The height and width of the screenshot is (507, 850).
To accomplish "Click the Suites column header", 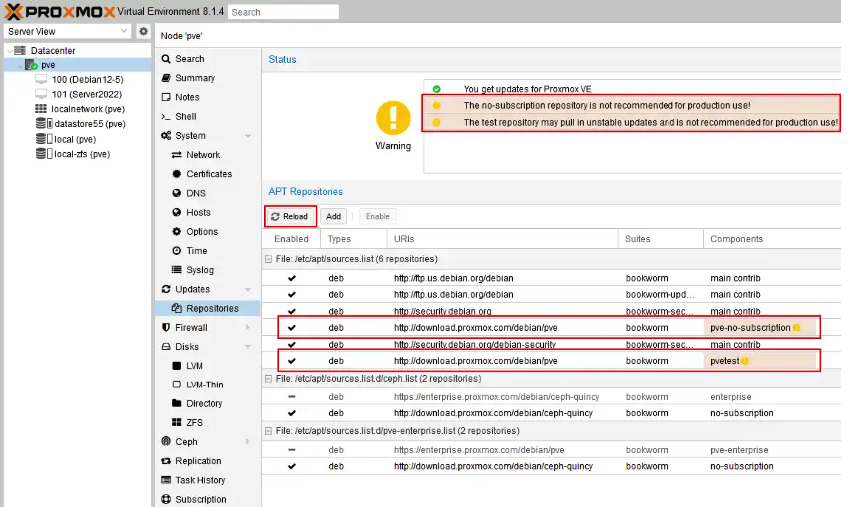I will tap(661, 239).
